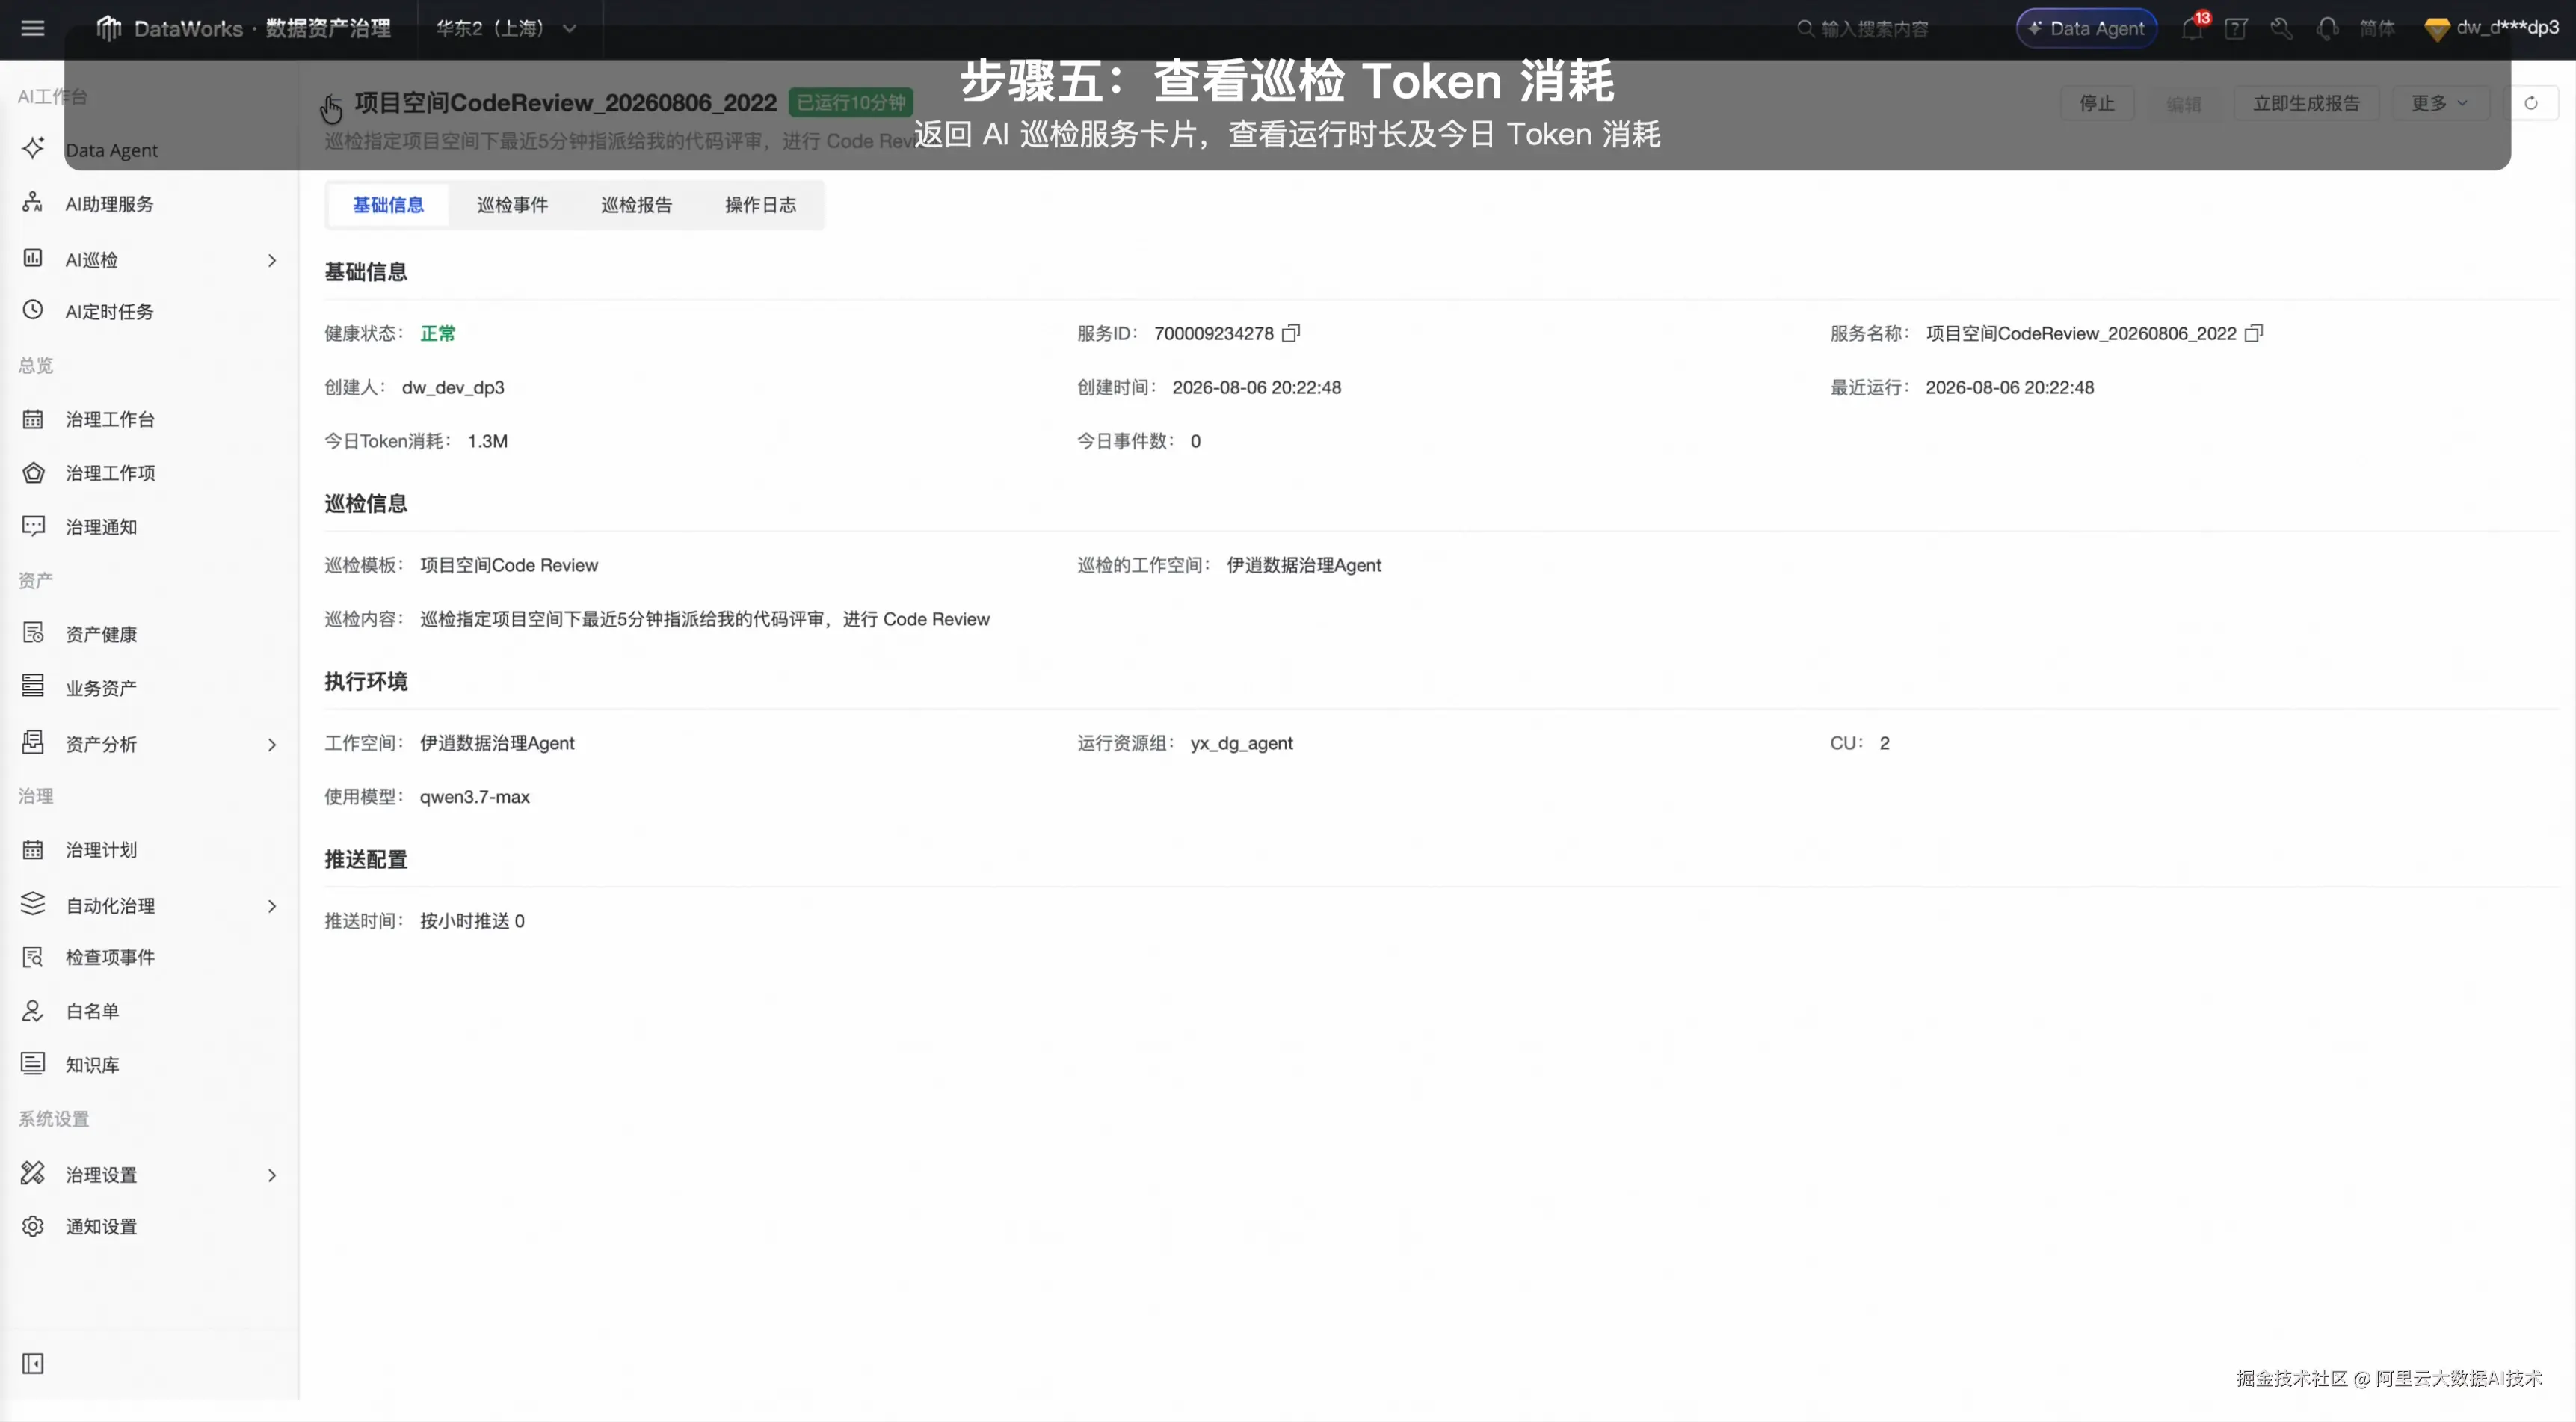This screenshot has height=1422, width=2576.
Task: Expand AI巡检 submenu chevron
Action: (x=272, y=260)
